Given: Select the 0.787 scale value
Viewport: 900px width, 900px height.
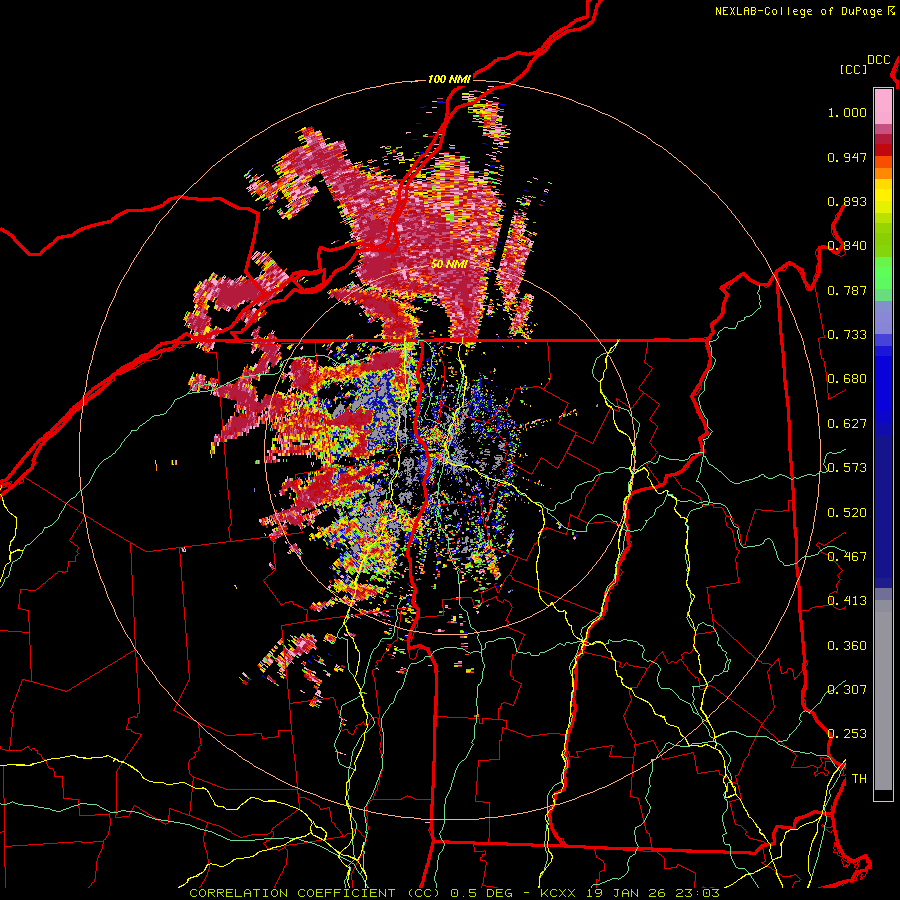Looking at the screenshot, I should click(847, 290).
